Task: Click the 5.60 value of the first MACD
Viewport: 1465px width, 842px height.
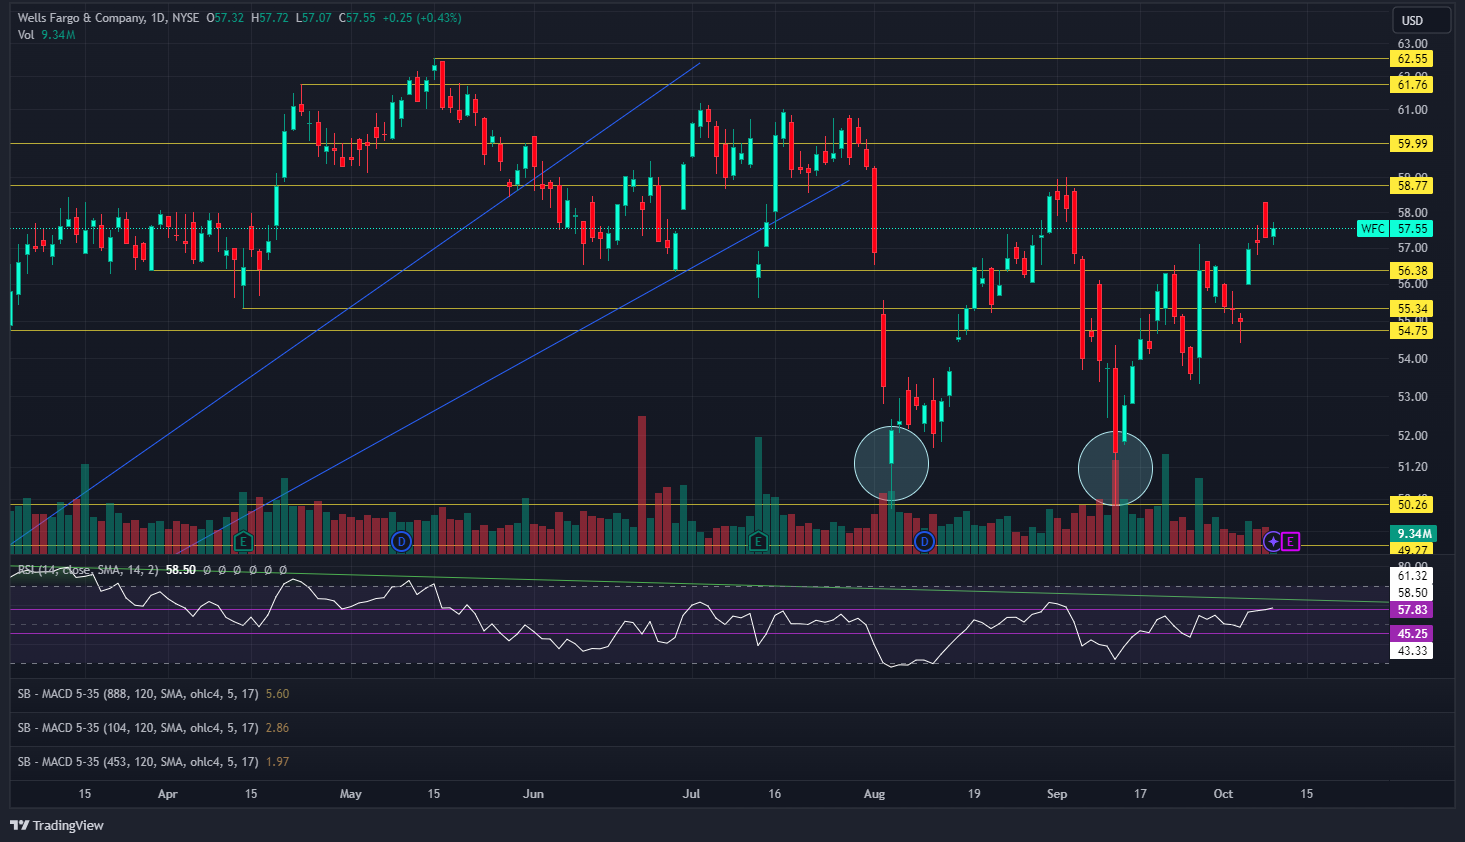Action: click(277, 693)
